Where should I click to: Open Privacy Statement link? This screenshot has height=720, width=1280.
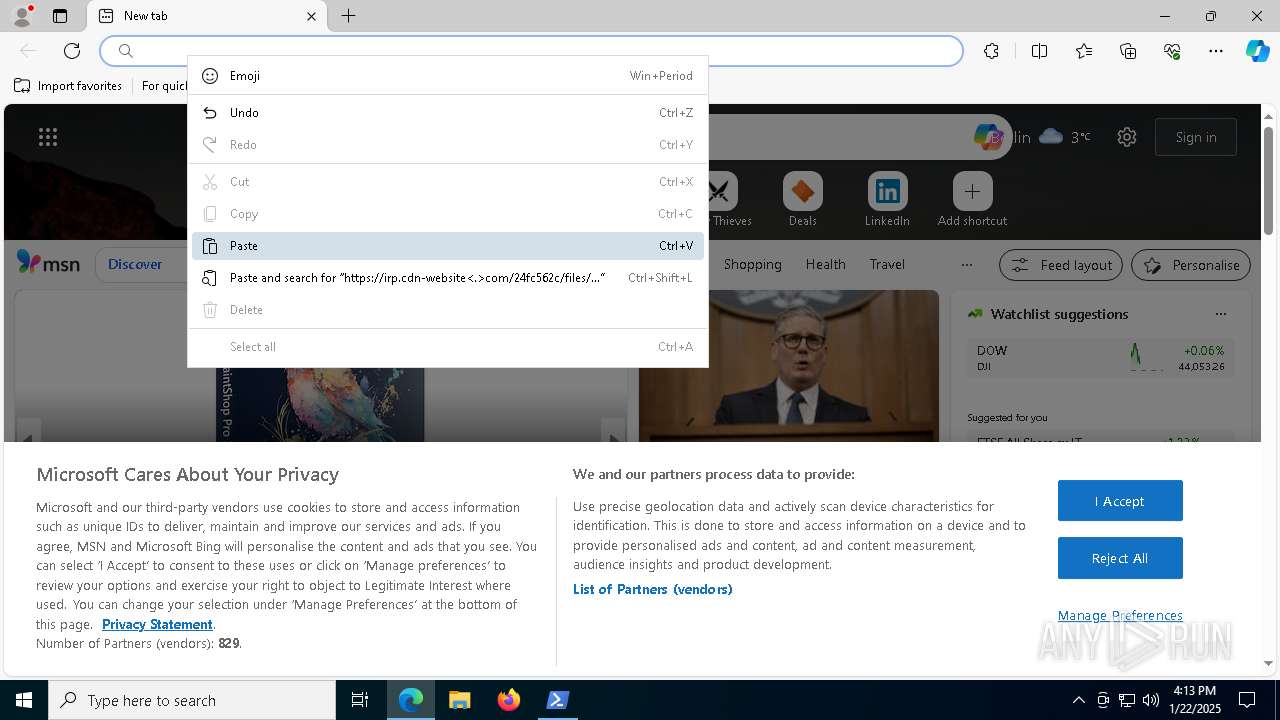pos(157,624)
